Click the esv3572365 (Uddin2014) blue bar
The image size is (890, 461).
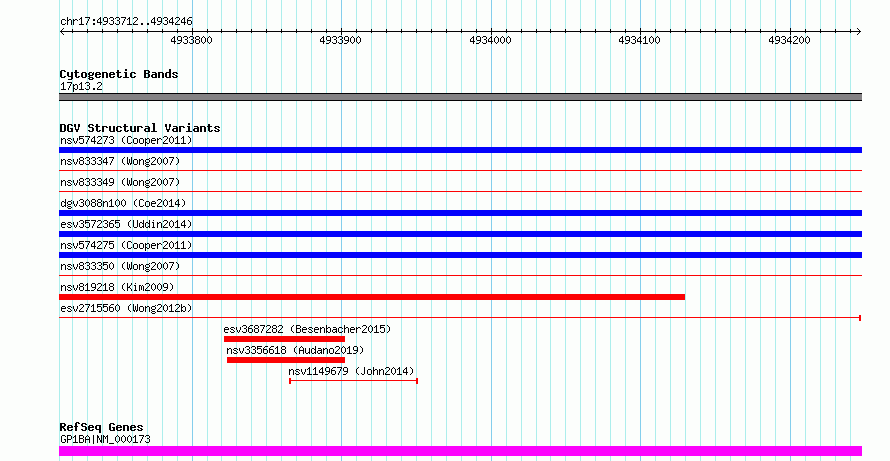tap(460, 234)
